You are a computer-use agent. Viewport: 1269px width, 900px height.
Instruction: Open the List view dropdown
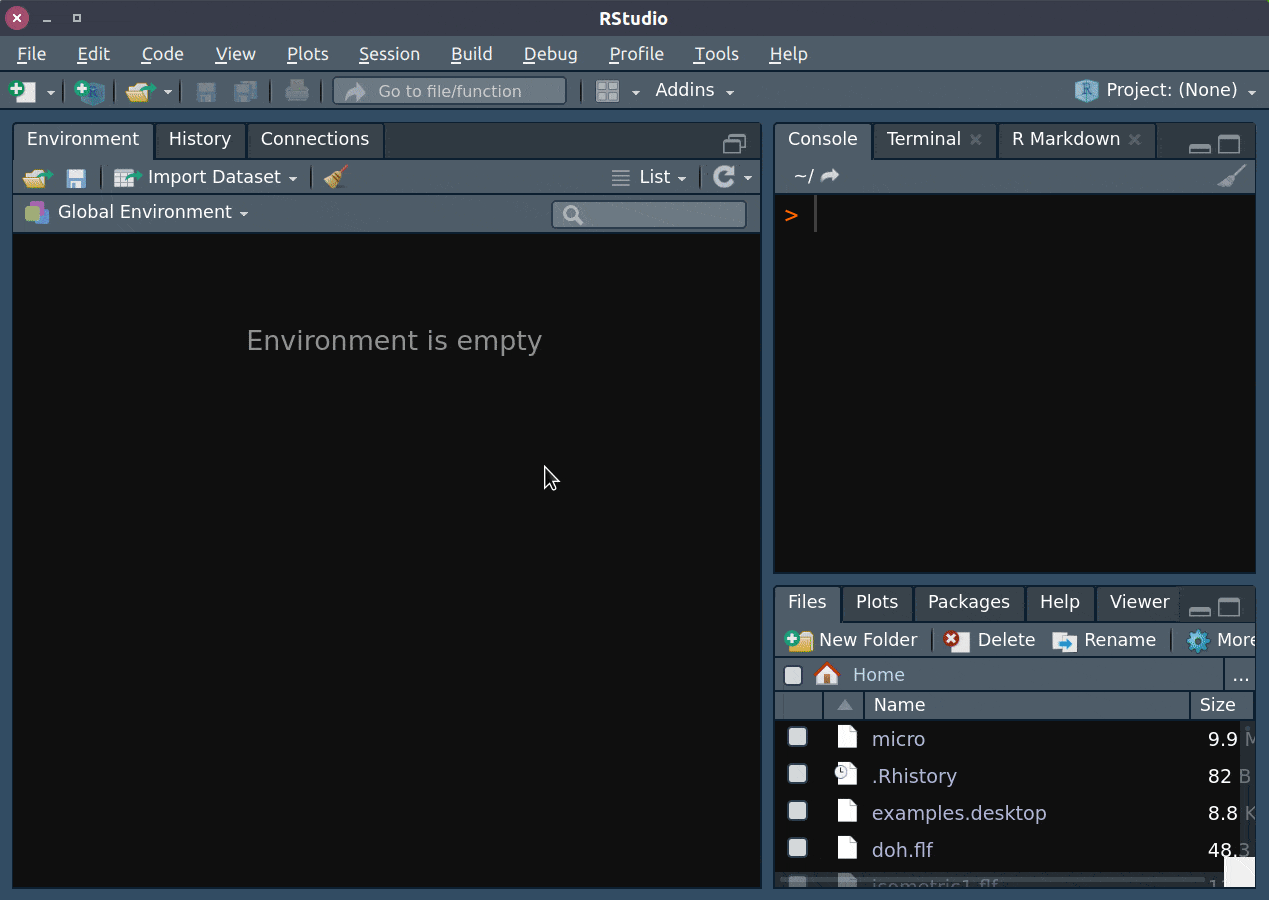click(649, 177)
